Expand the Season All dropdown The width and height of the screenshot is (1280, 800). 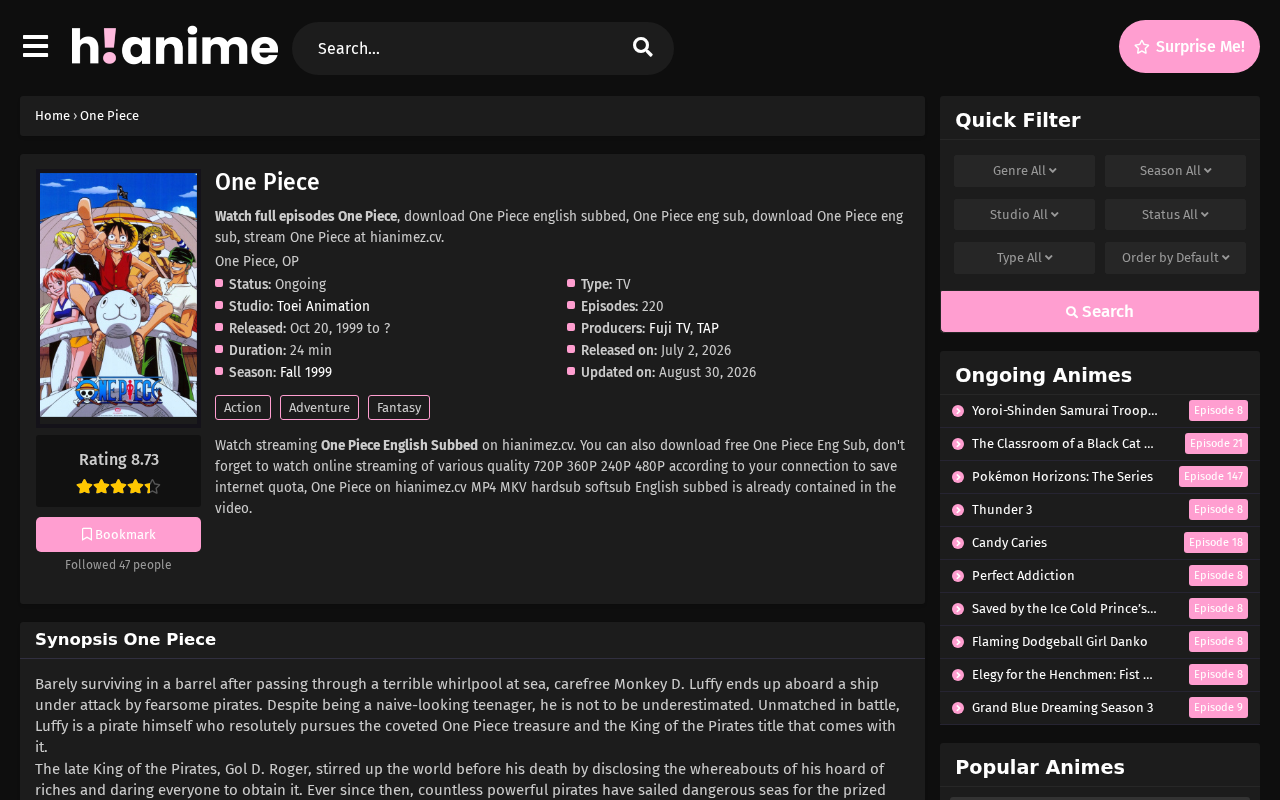1175,171
